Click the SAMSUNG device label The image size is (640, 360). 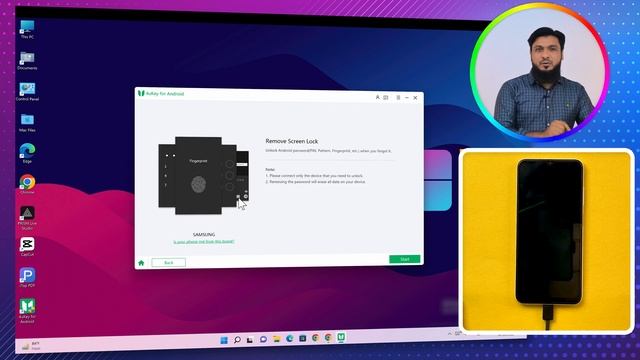(204, 234)
